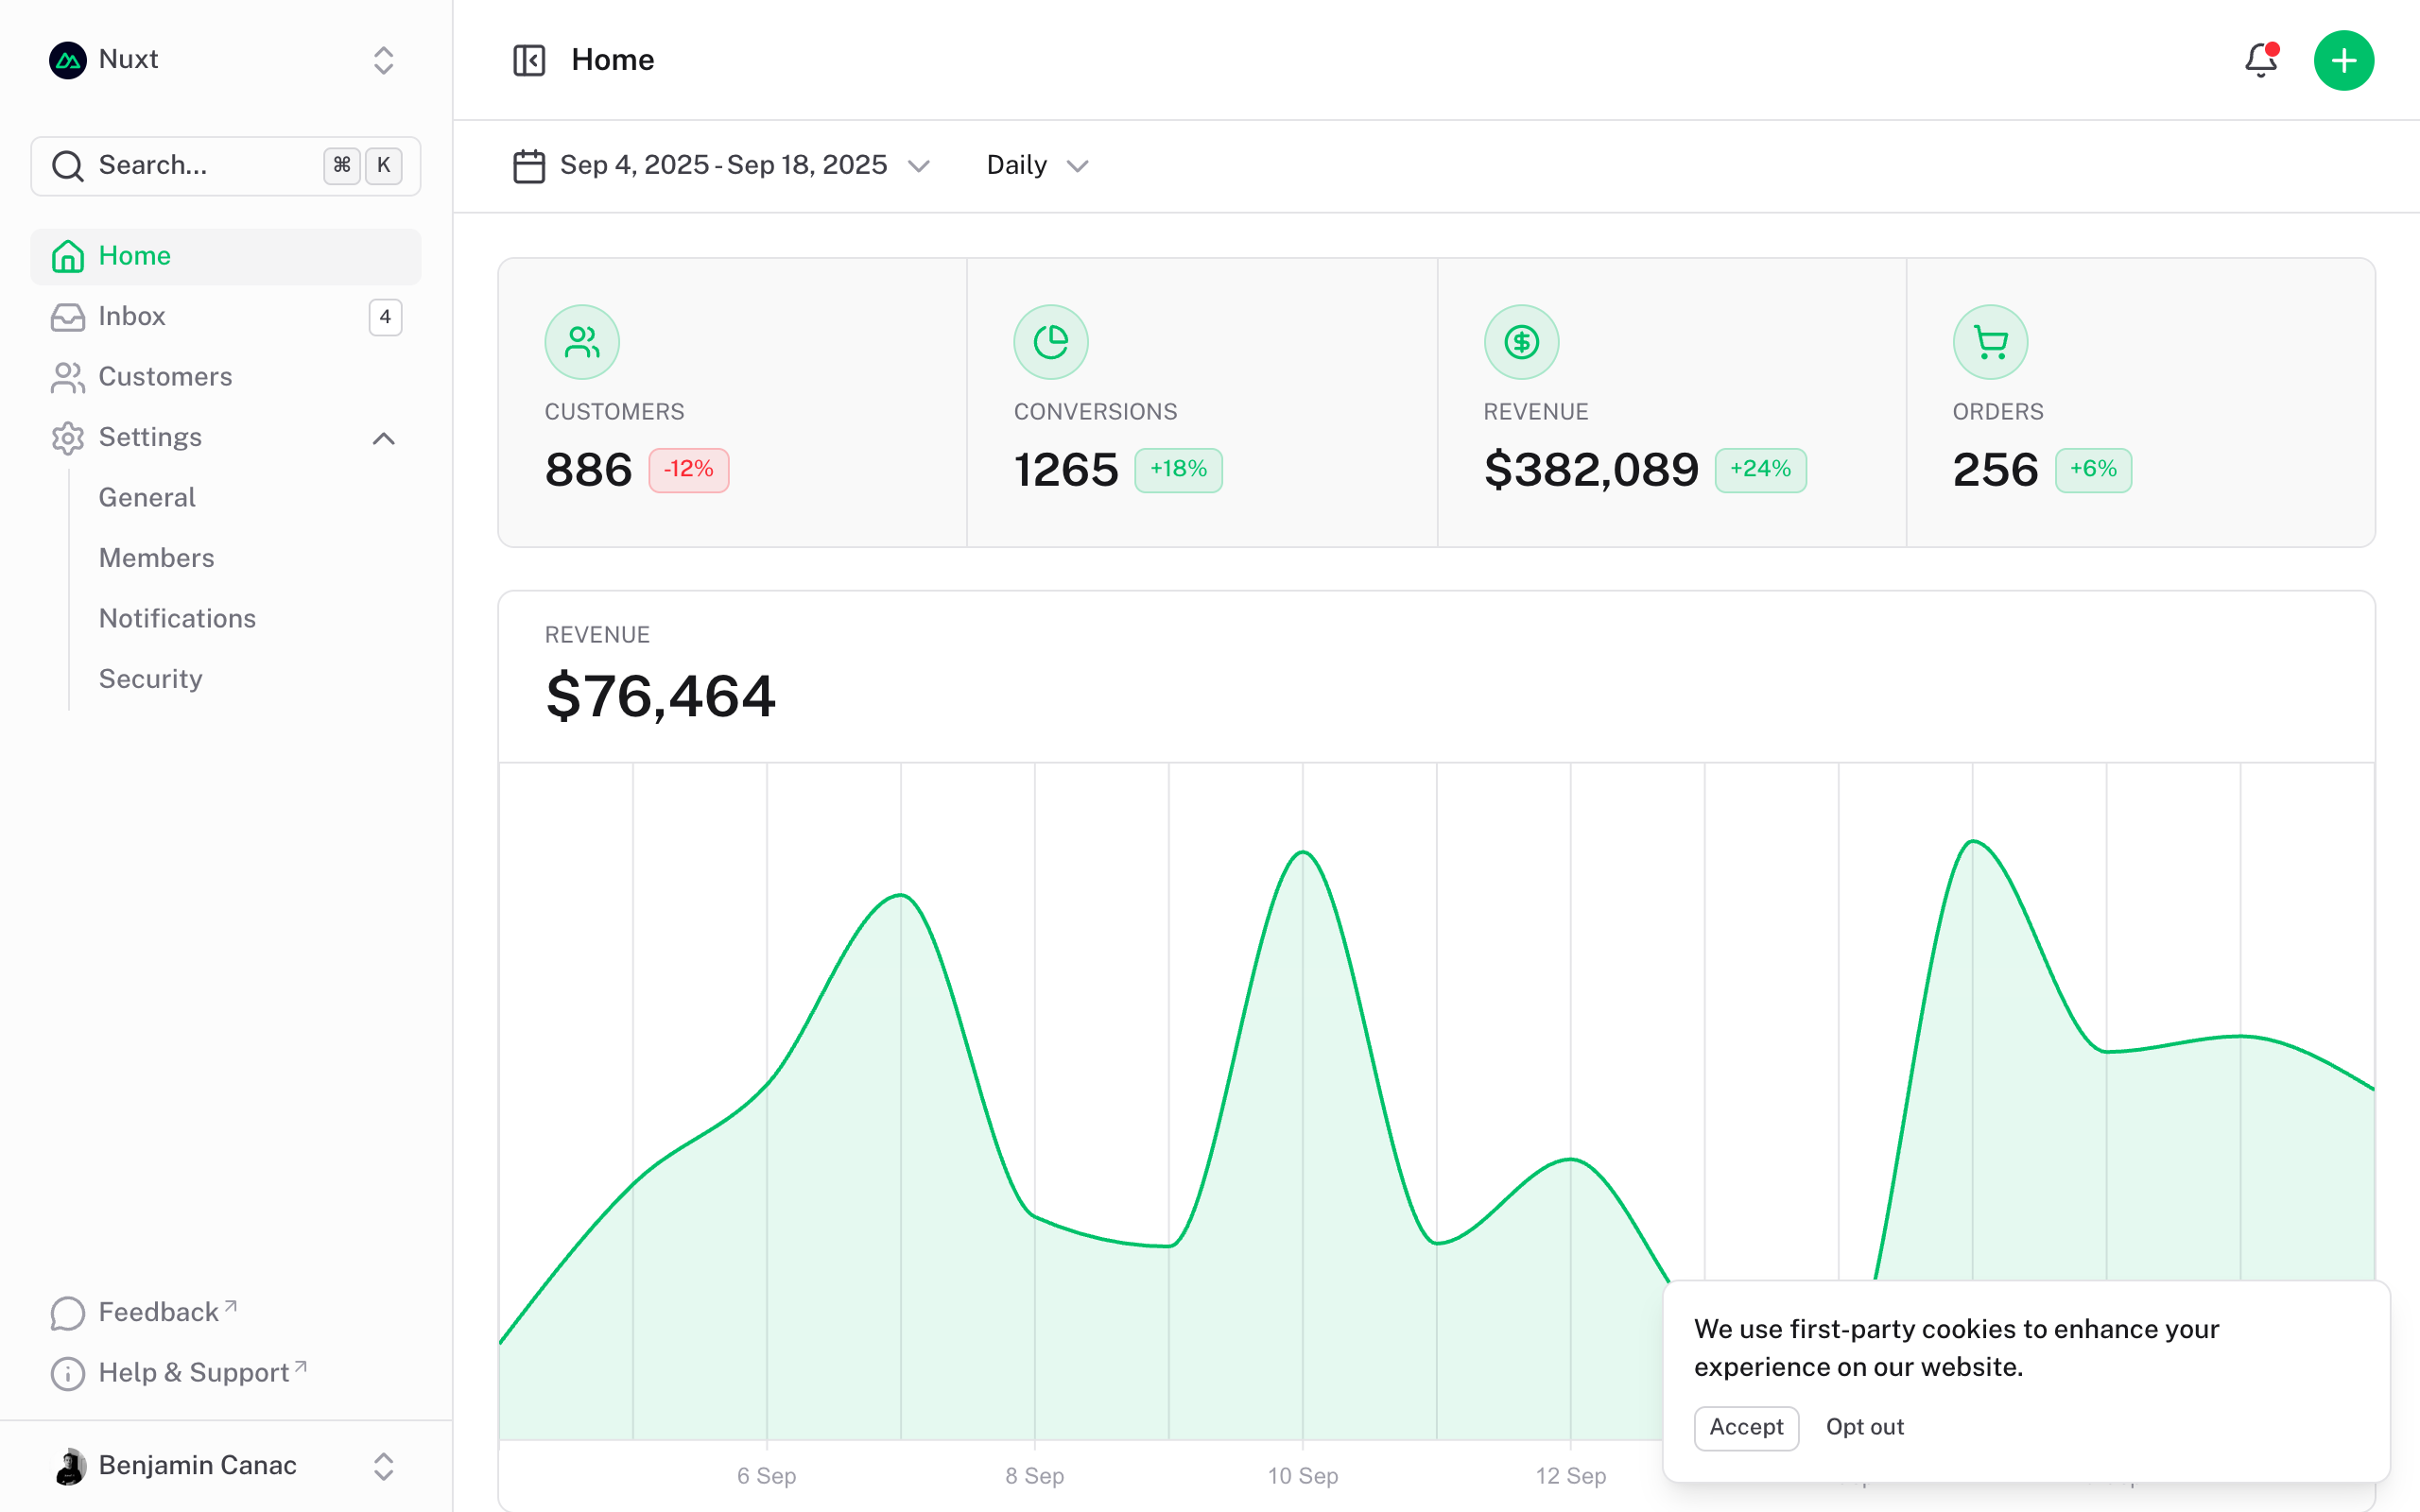
Task: Open notifications via the bell icon
Action: [2260, 60]
